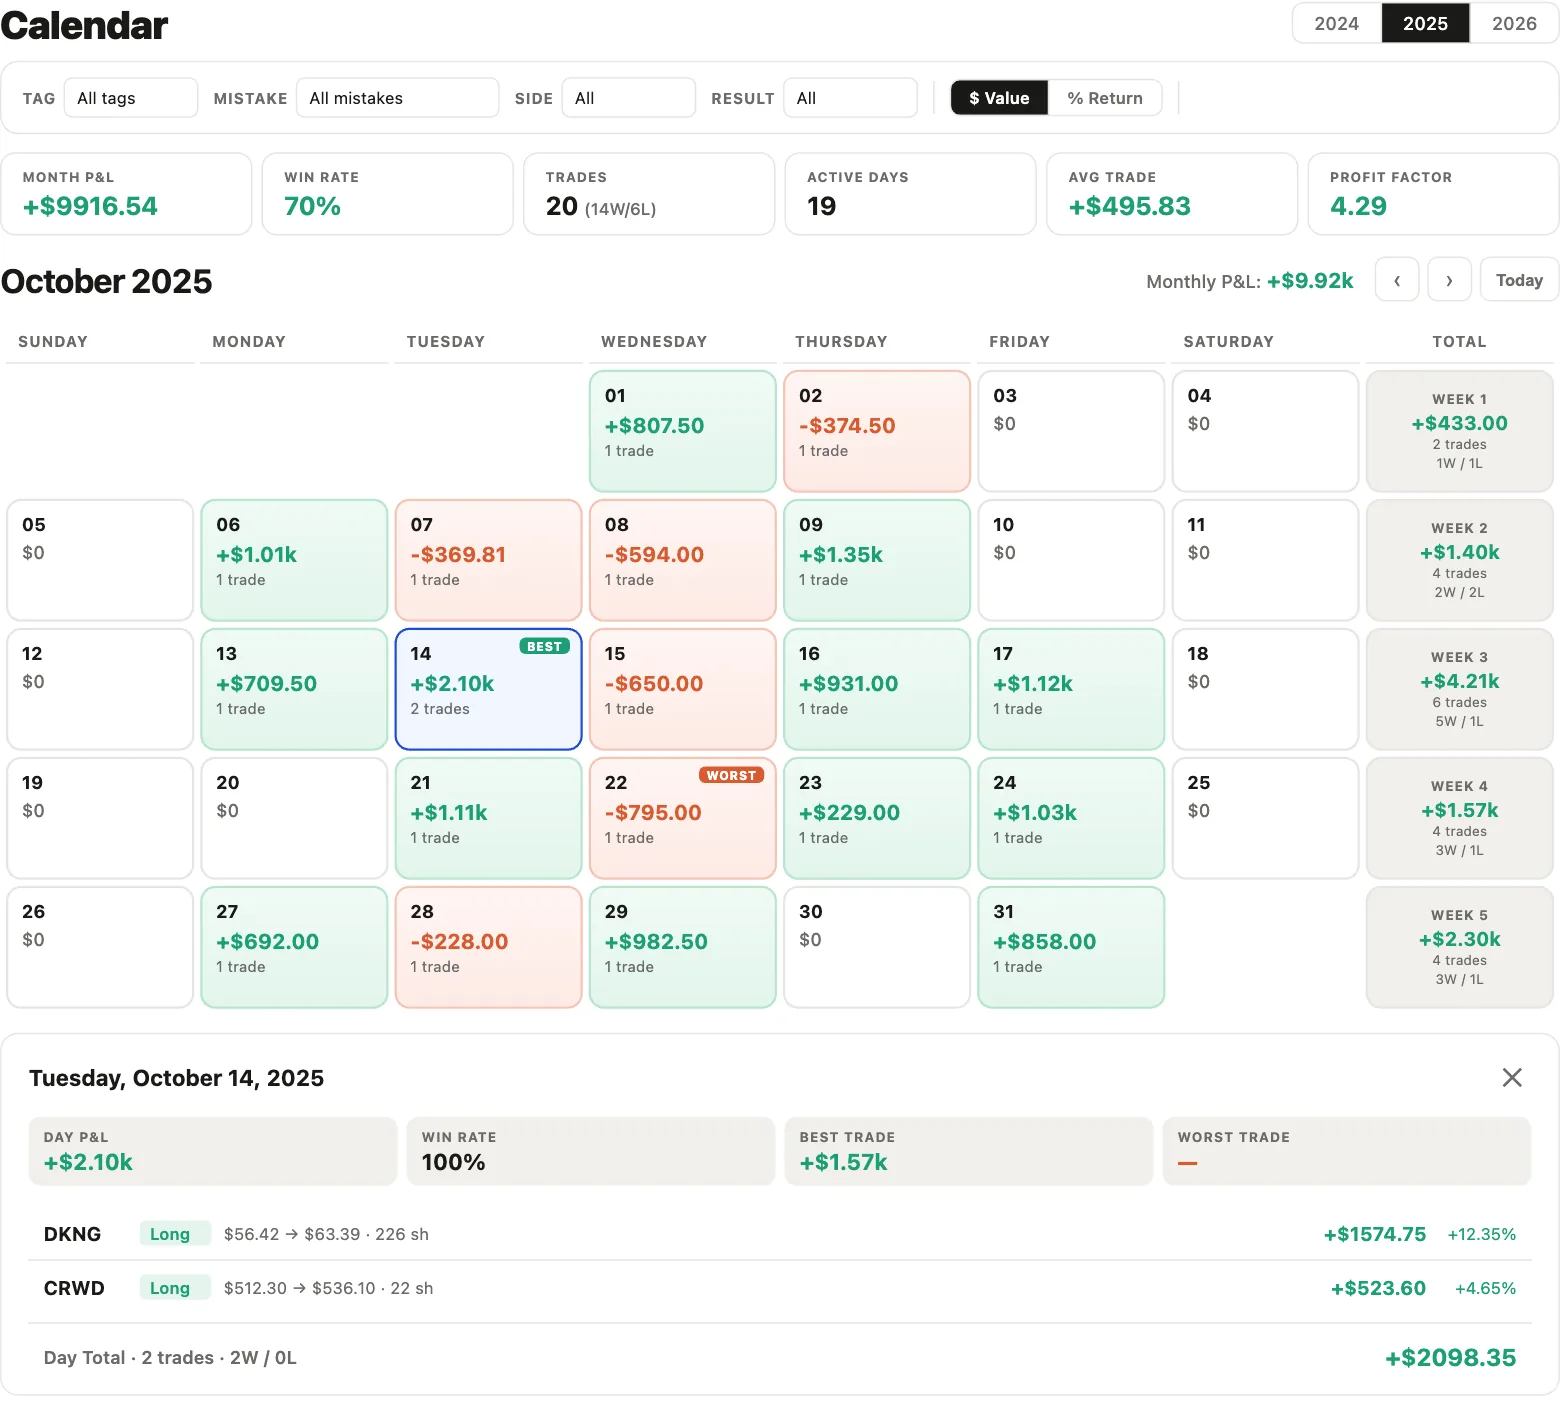The height and width of the screenshot is (1417, 1560).
Task: Click the DKNG +12.35% return value
Action: (1482, 1234)
